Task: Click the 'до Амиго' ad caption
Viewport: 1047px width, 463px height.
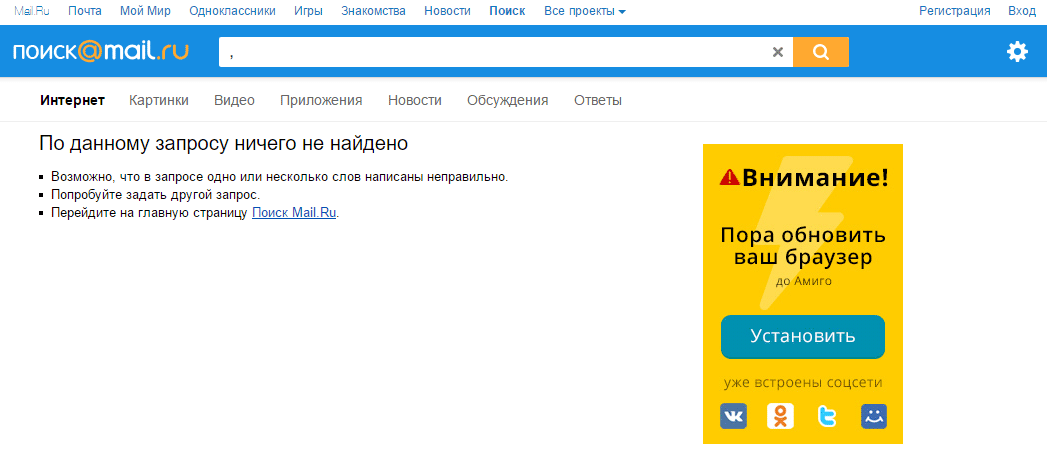Action: pos(804,281)
